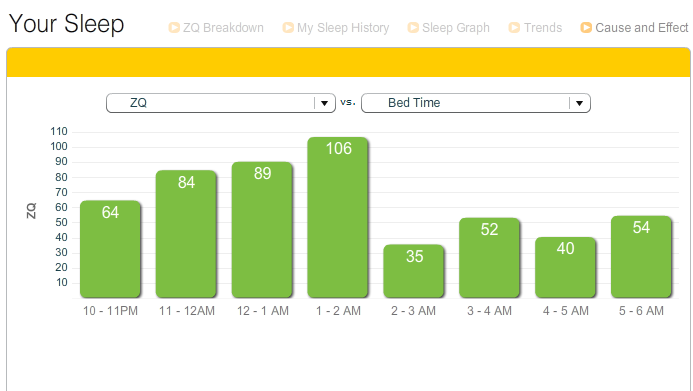
Task: Click the Trends play icon
Action: (x=514, y=28)
